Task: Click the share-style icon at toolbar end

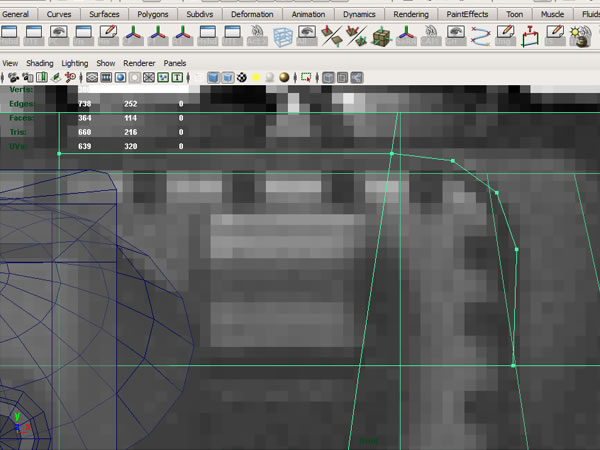Action: 356,77
